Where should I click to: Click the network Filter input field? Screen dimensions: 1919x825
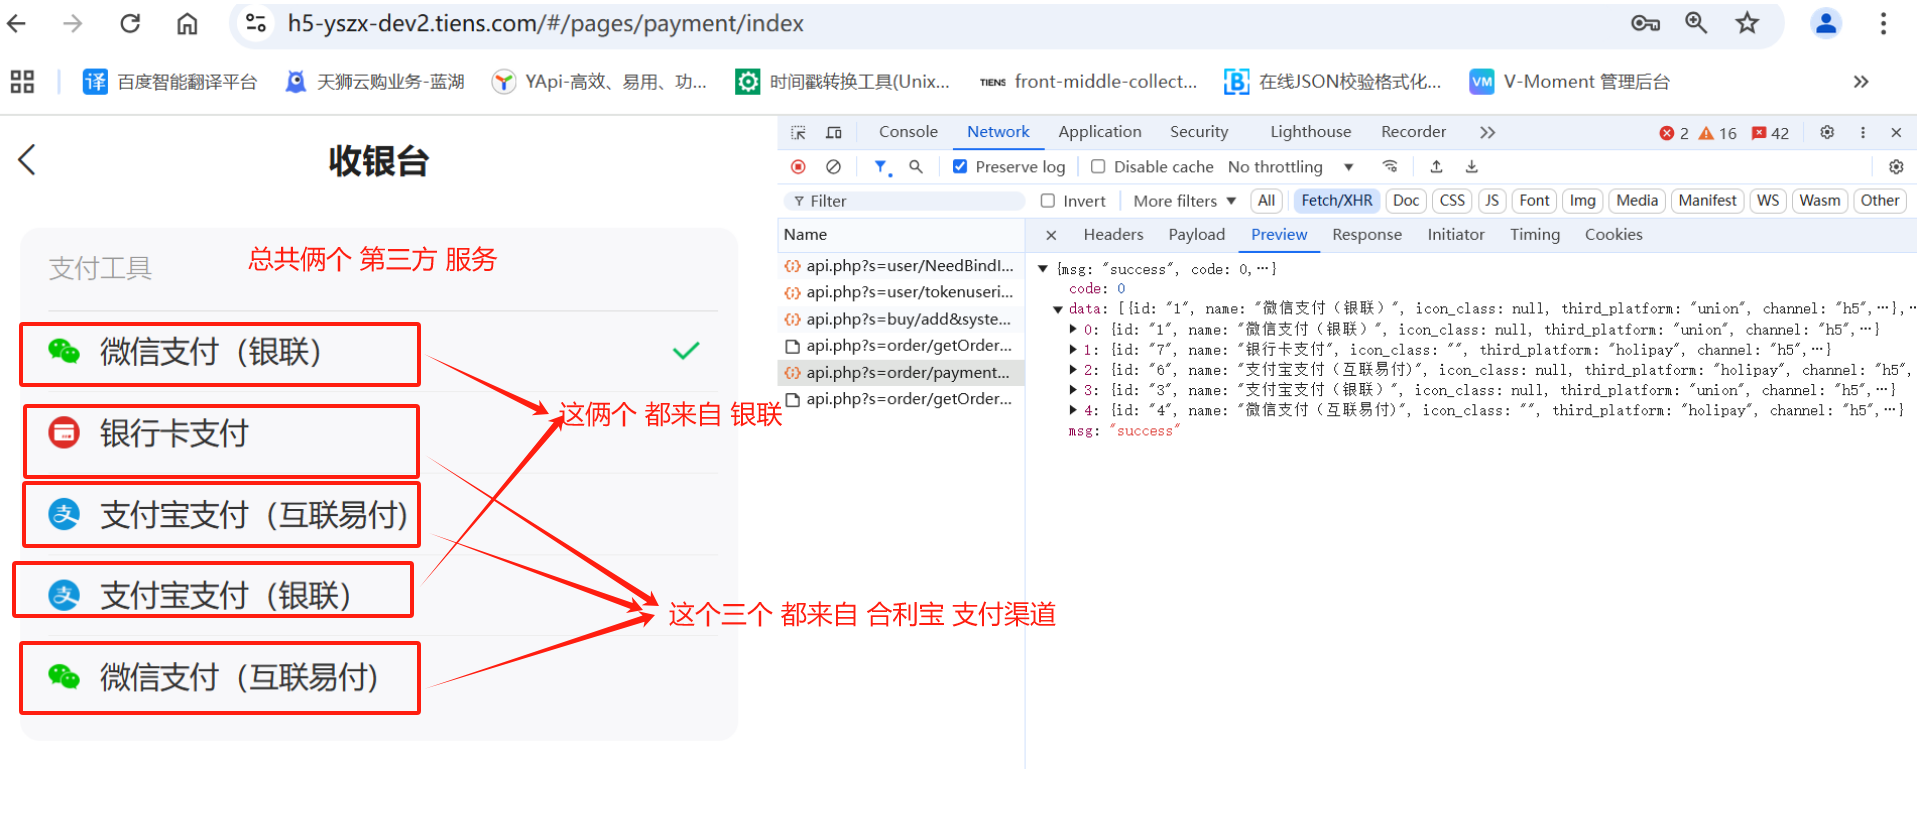pos(905,201)
